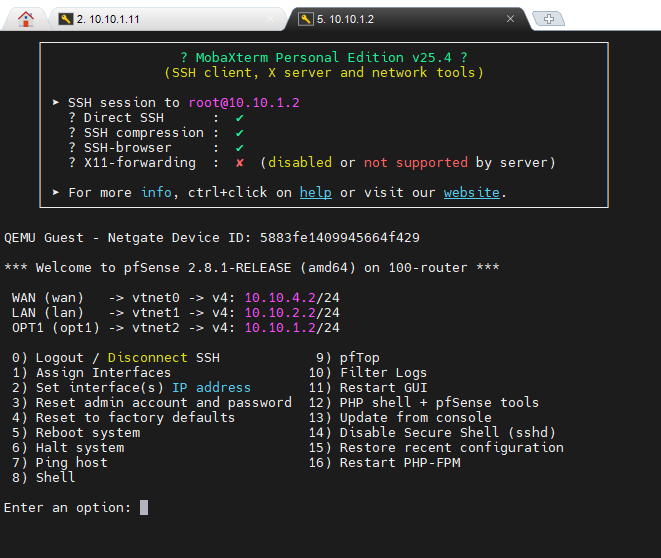
Task: Click the Netgate Device ID value
Action: pyautogui.click(x=339, y=238)
